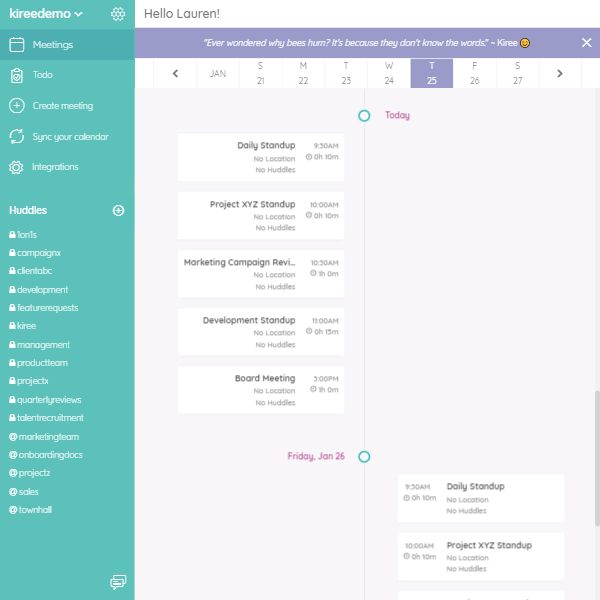Open today's Daily Standup 9:30AM meeting

(x=261, y=157)
